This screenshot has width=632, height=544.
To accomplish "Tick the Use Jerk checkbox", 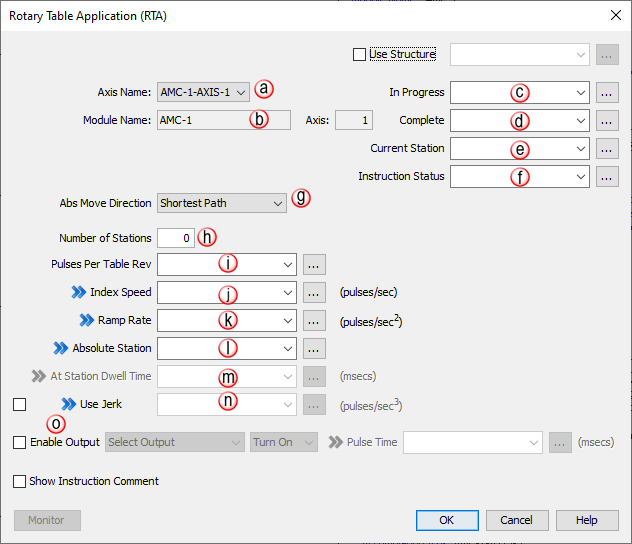I will [x=20, y=405].
